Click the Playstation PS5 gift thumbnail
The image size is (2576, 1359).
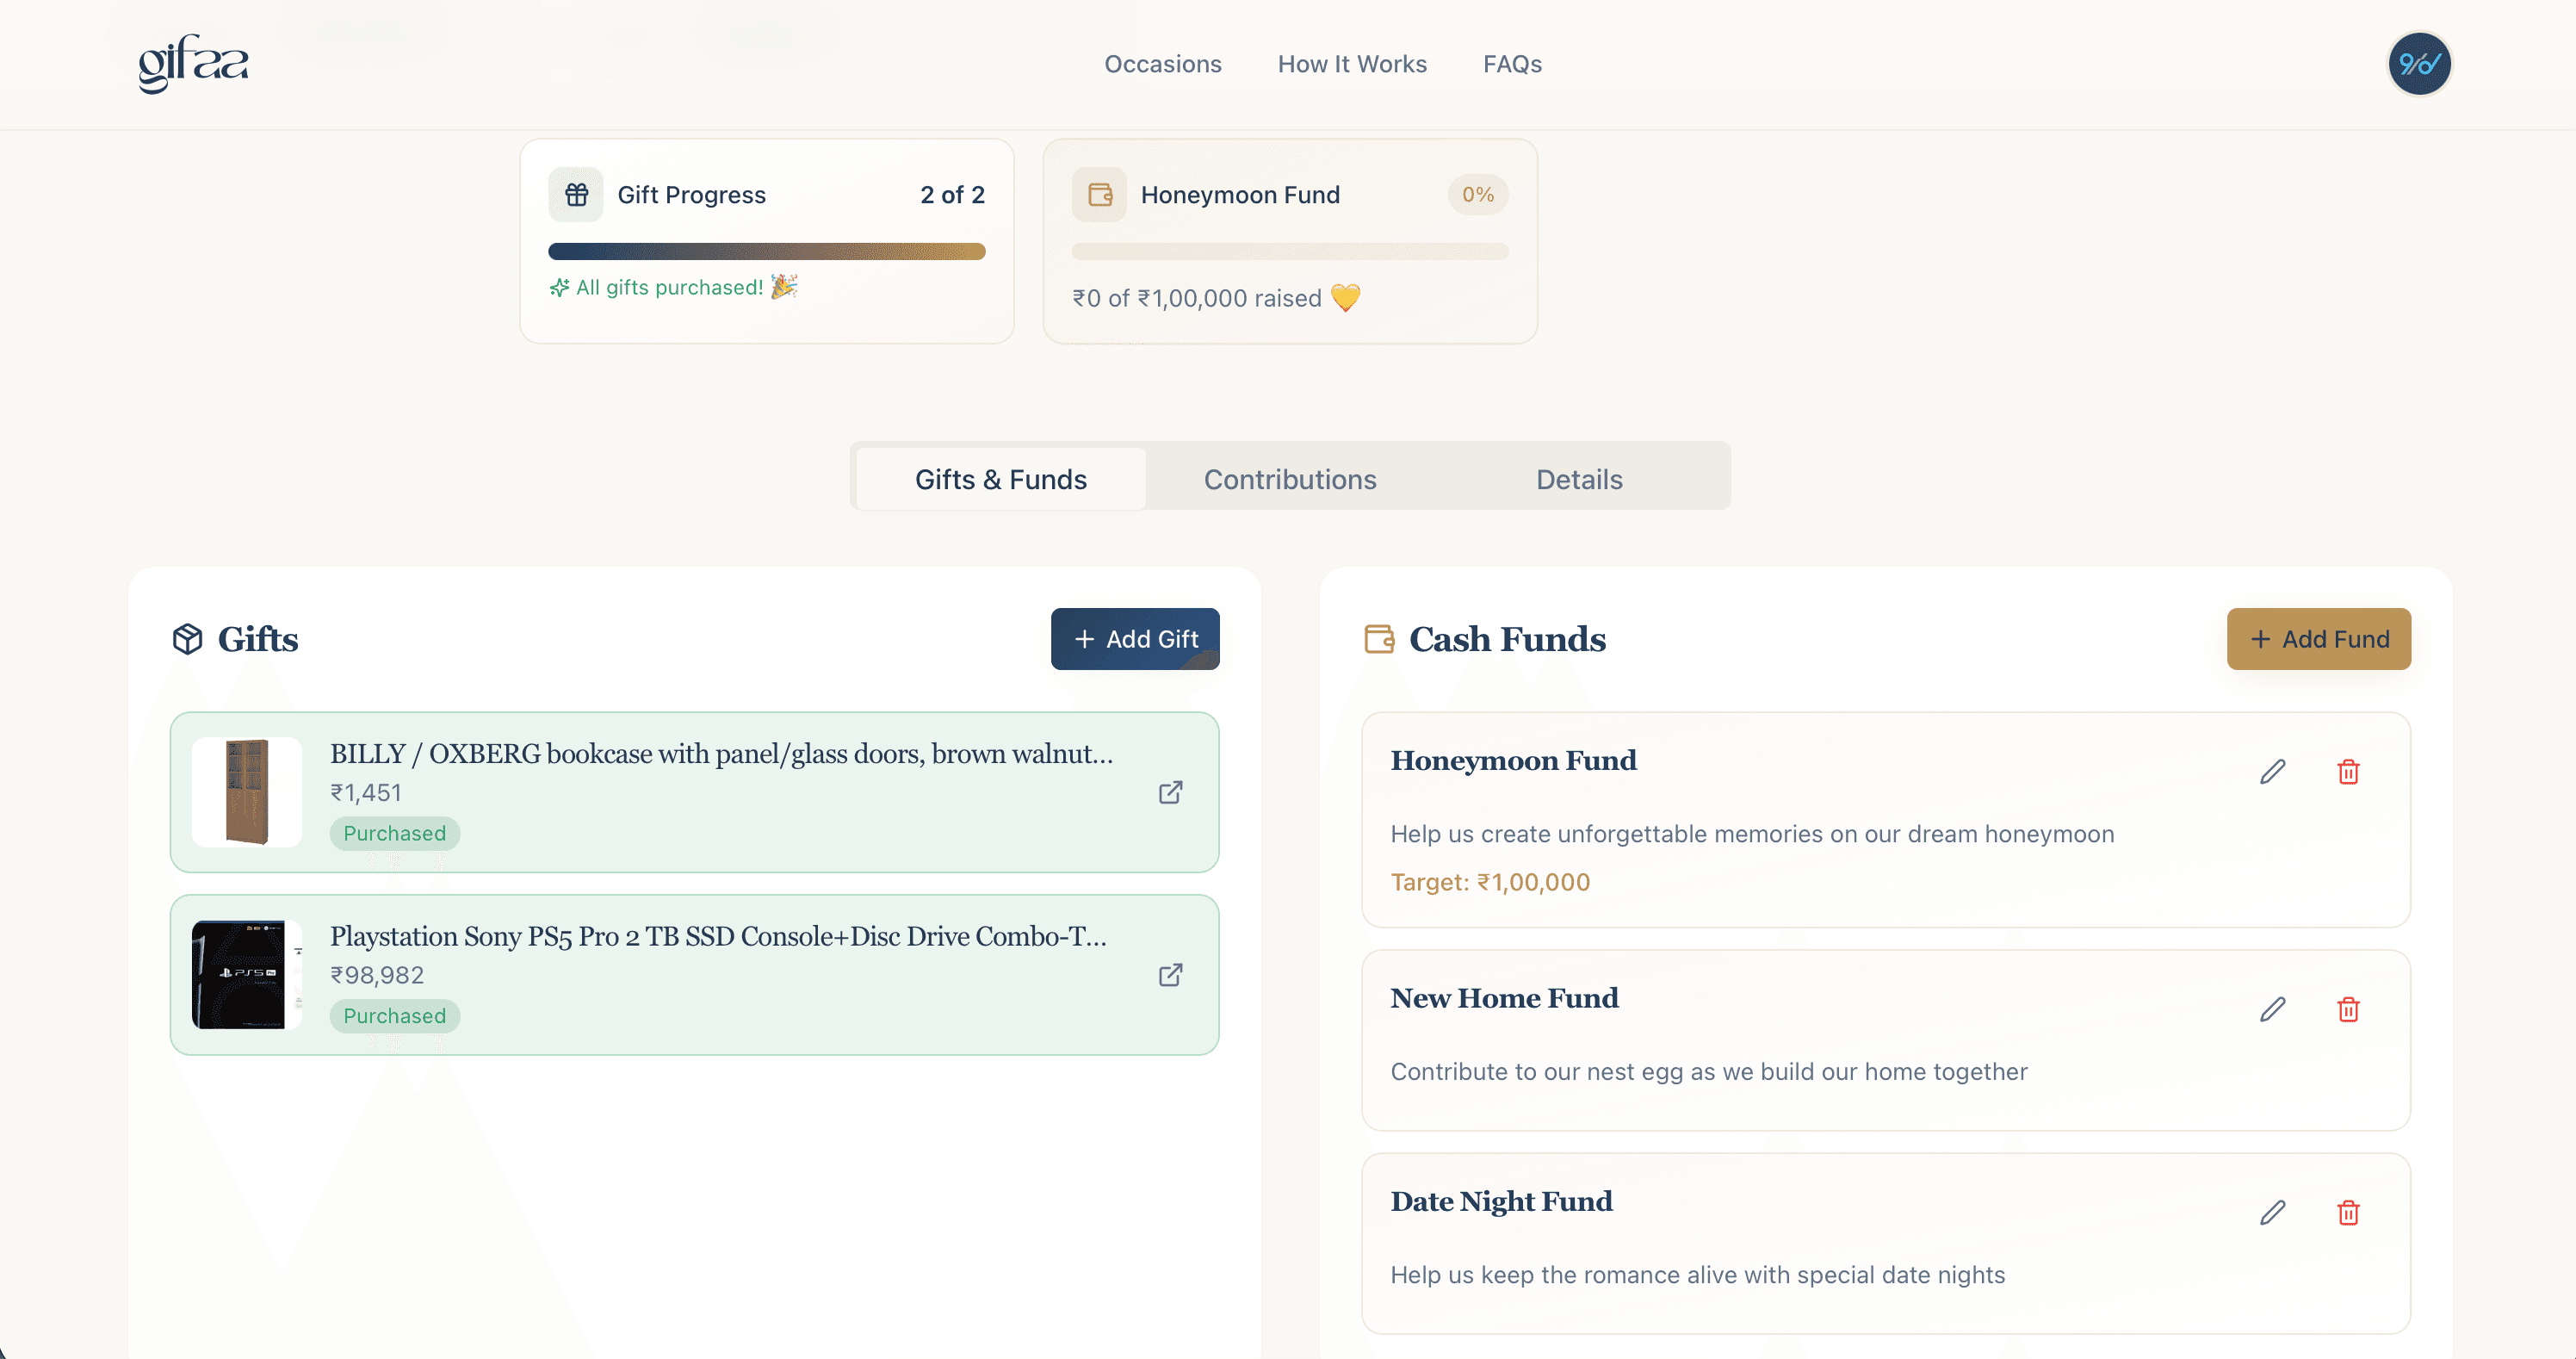click(245, 975)
